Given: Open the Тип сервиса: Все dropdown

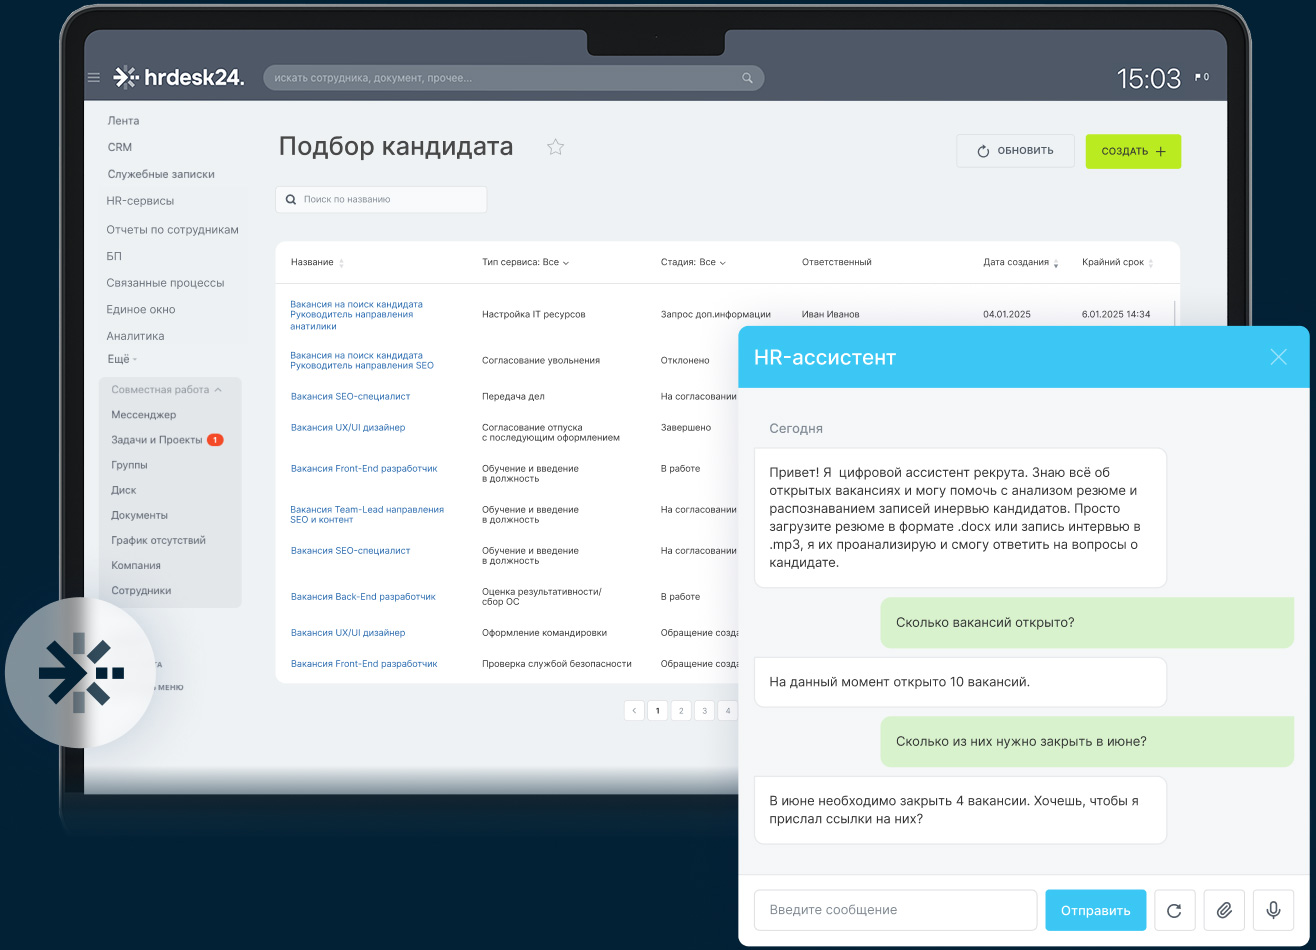Looking at the screenshot, I should 523,261.
